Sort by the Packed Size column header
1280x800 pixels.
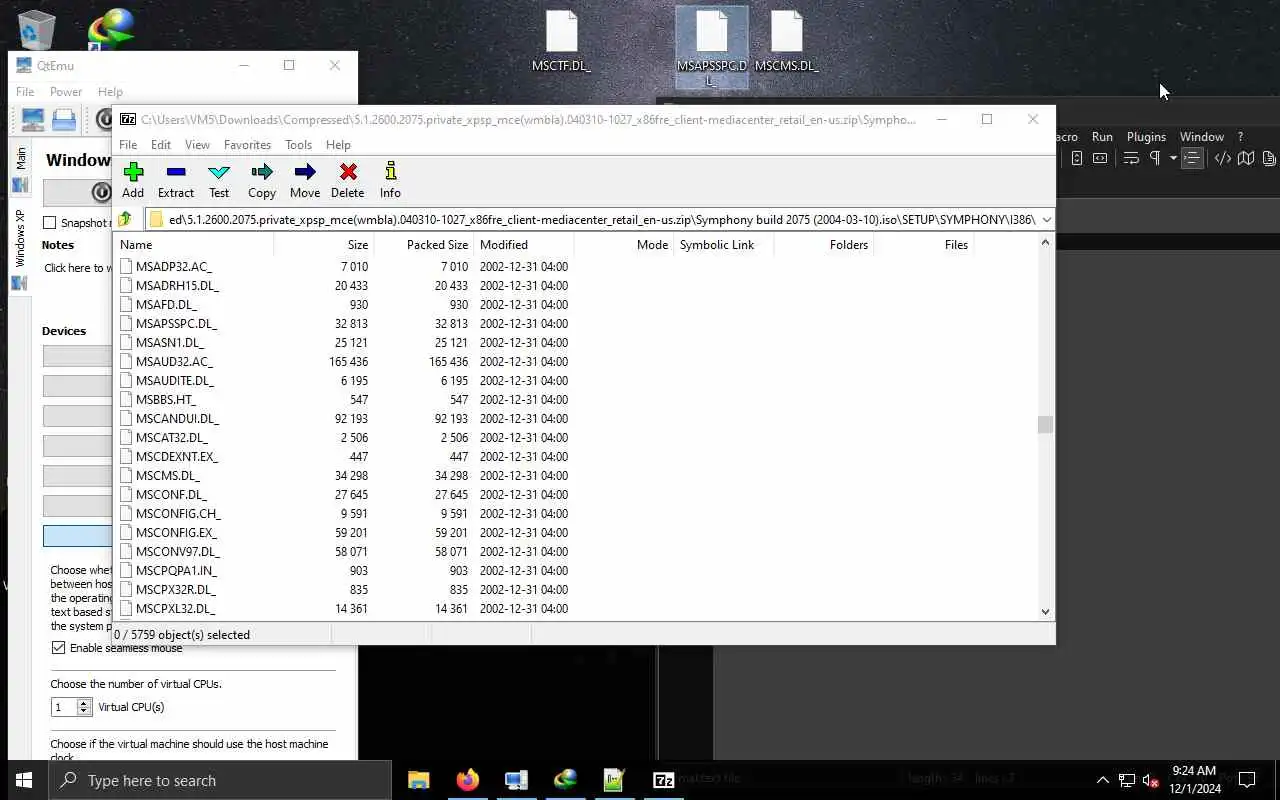pyautogui.click(x=423, y=245)
